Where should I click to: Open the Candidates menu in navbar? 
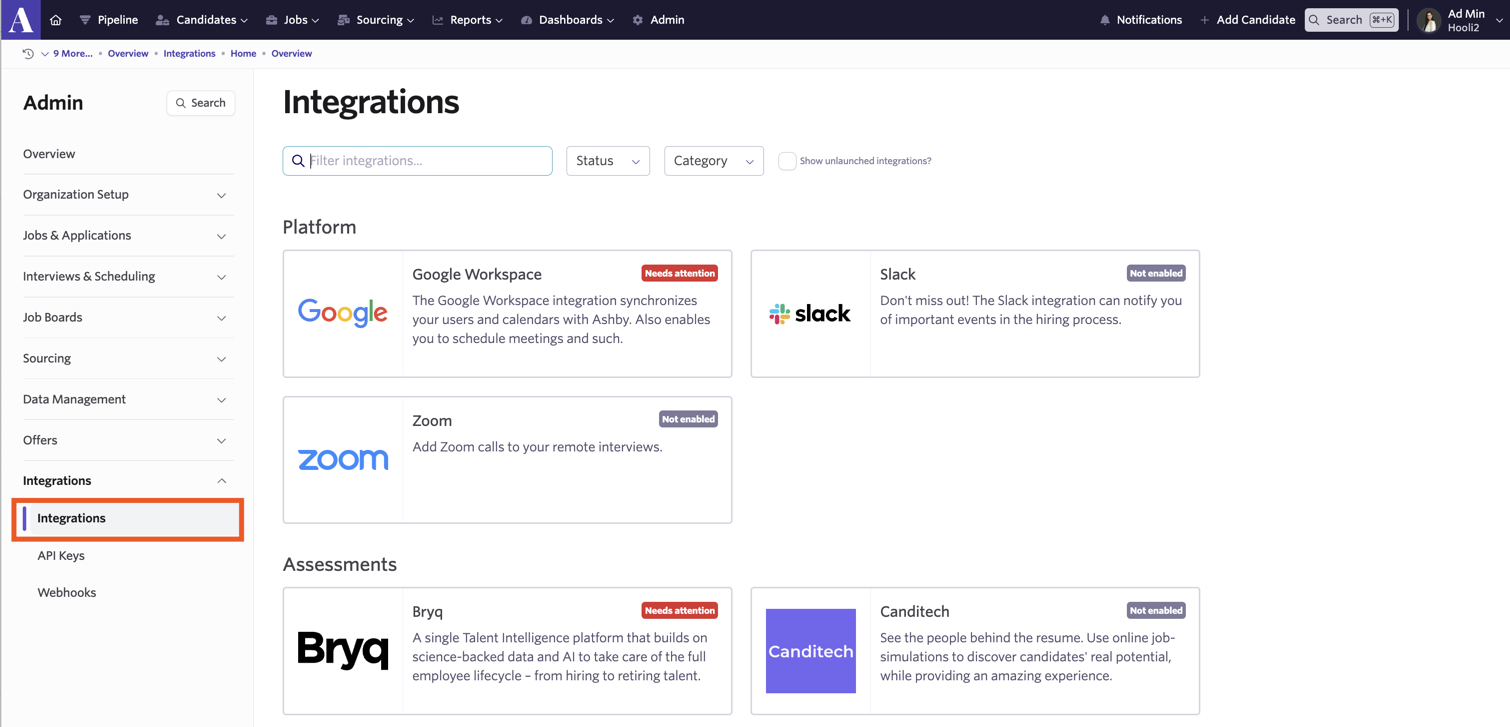(202, 20)
